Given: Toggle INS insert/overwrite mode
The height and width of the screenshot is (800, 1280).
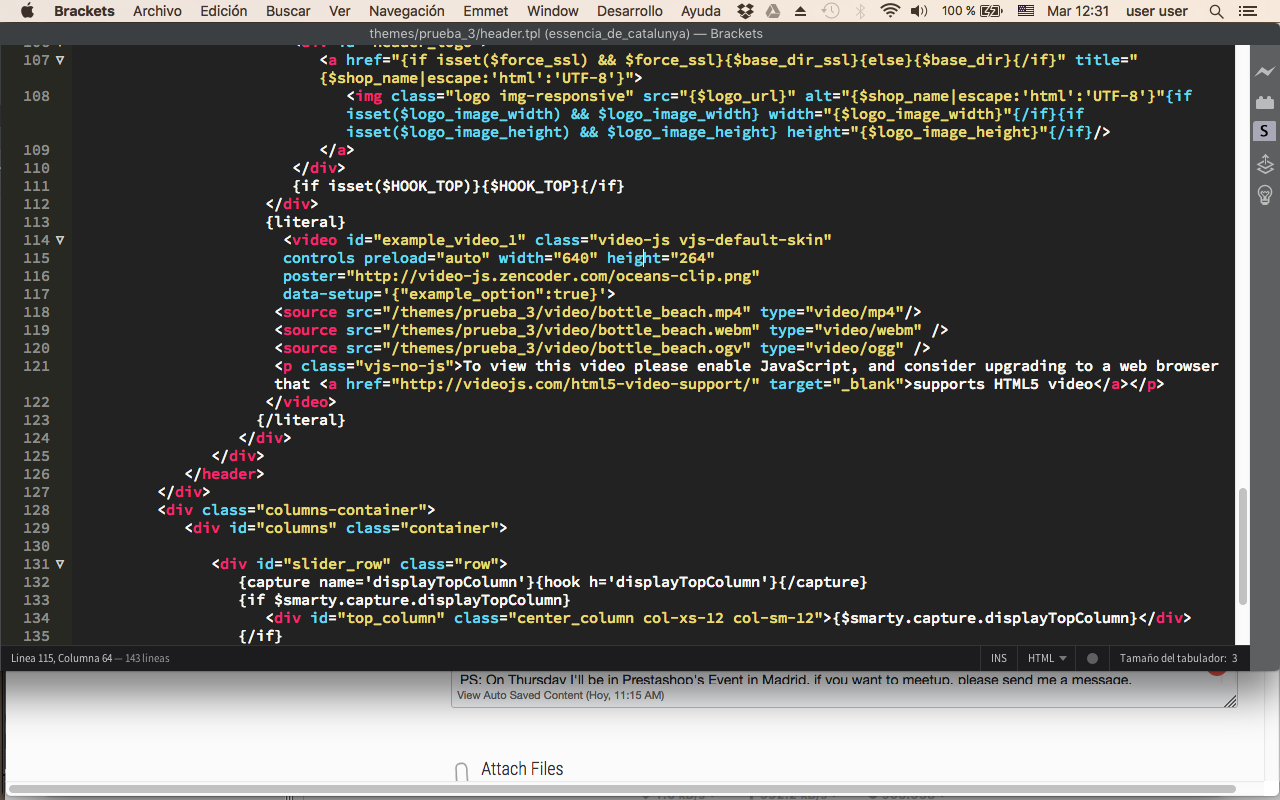Looking at the screenshot, I should pyautogui.click(x=998, y=659).
